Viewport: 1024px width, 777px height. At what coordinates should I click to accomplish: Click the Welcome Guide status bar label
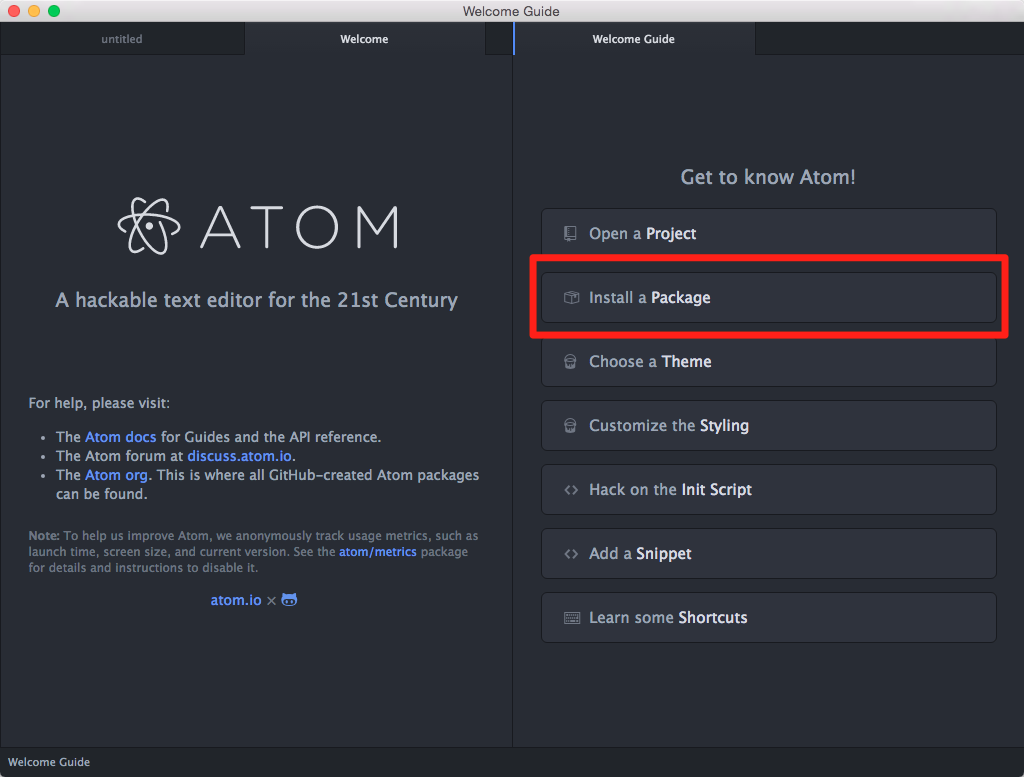coord(49,762)
